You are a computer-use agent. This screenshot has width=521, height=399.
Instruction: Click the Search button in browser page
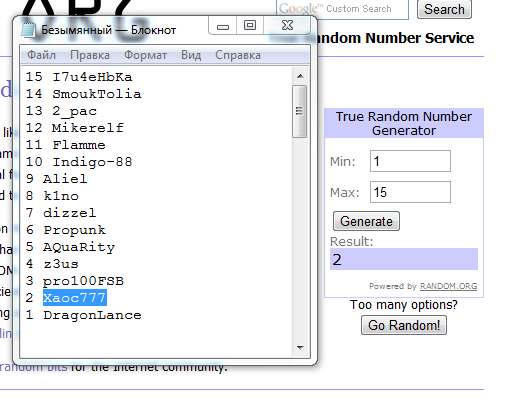pos(444,9)
